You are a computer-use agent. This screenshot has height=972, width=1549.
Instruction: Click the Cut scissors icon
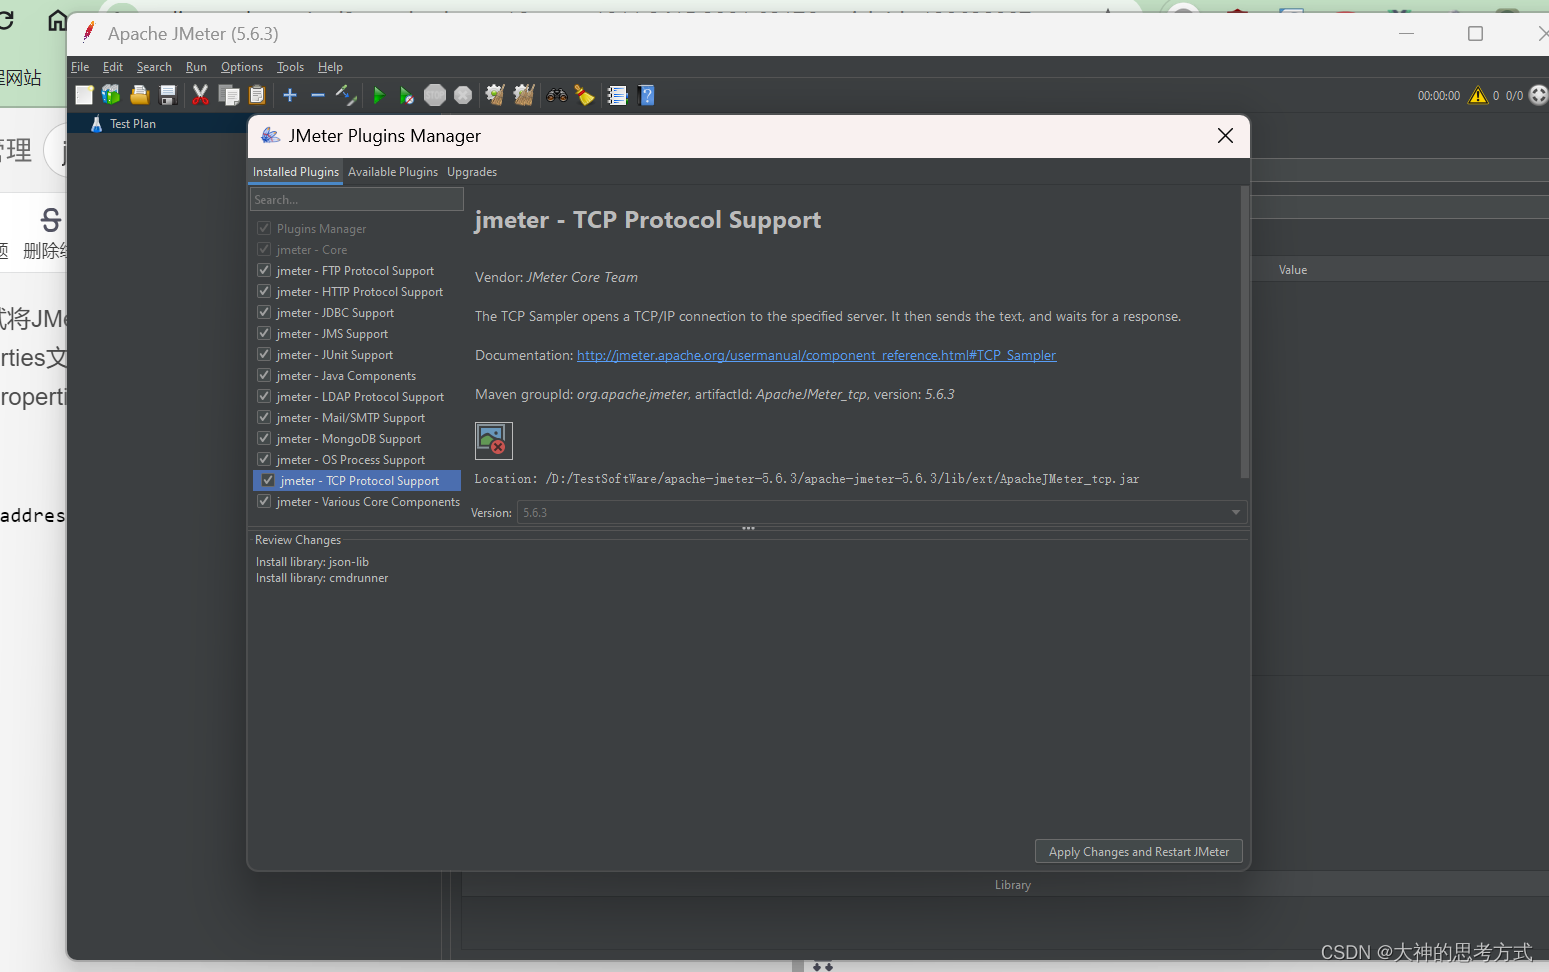pos(200,95)
